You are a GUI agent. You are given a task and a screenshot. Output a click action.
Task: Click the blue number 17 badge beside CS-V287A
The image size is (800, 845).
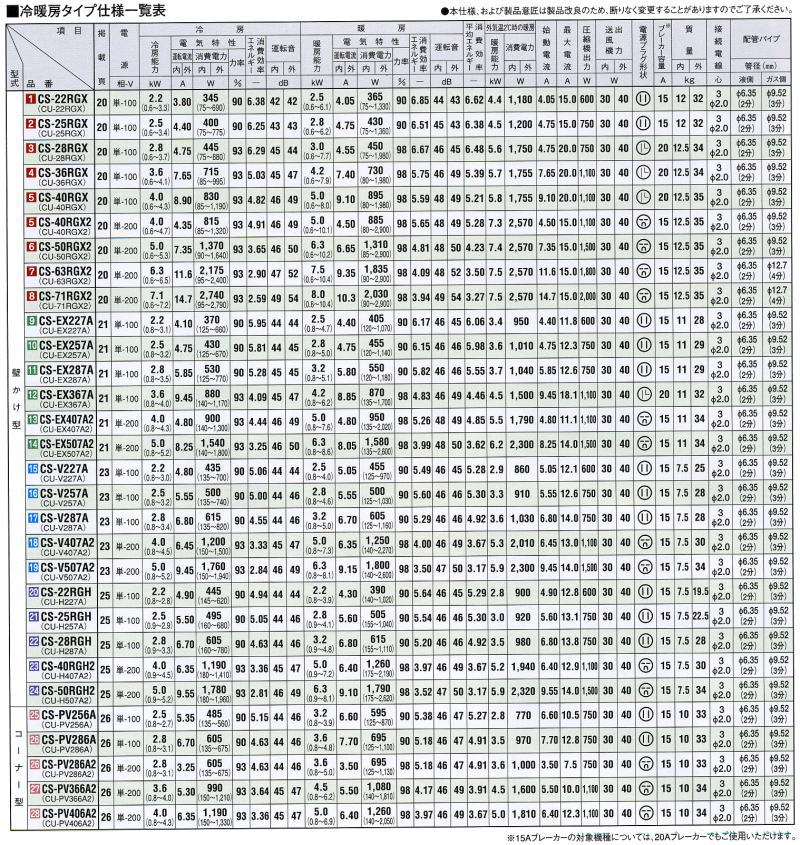click(x=33, y=518)
